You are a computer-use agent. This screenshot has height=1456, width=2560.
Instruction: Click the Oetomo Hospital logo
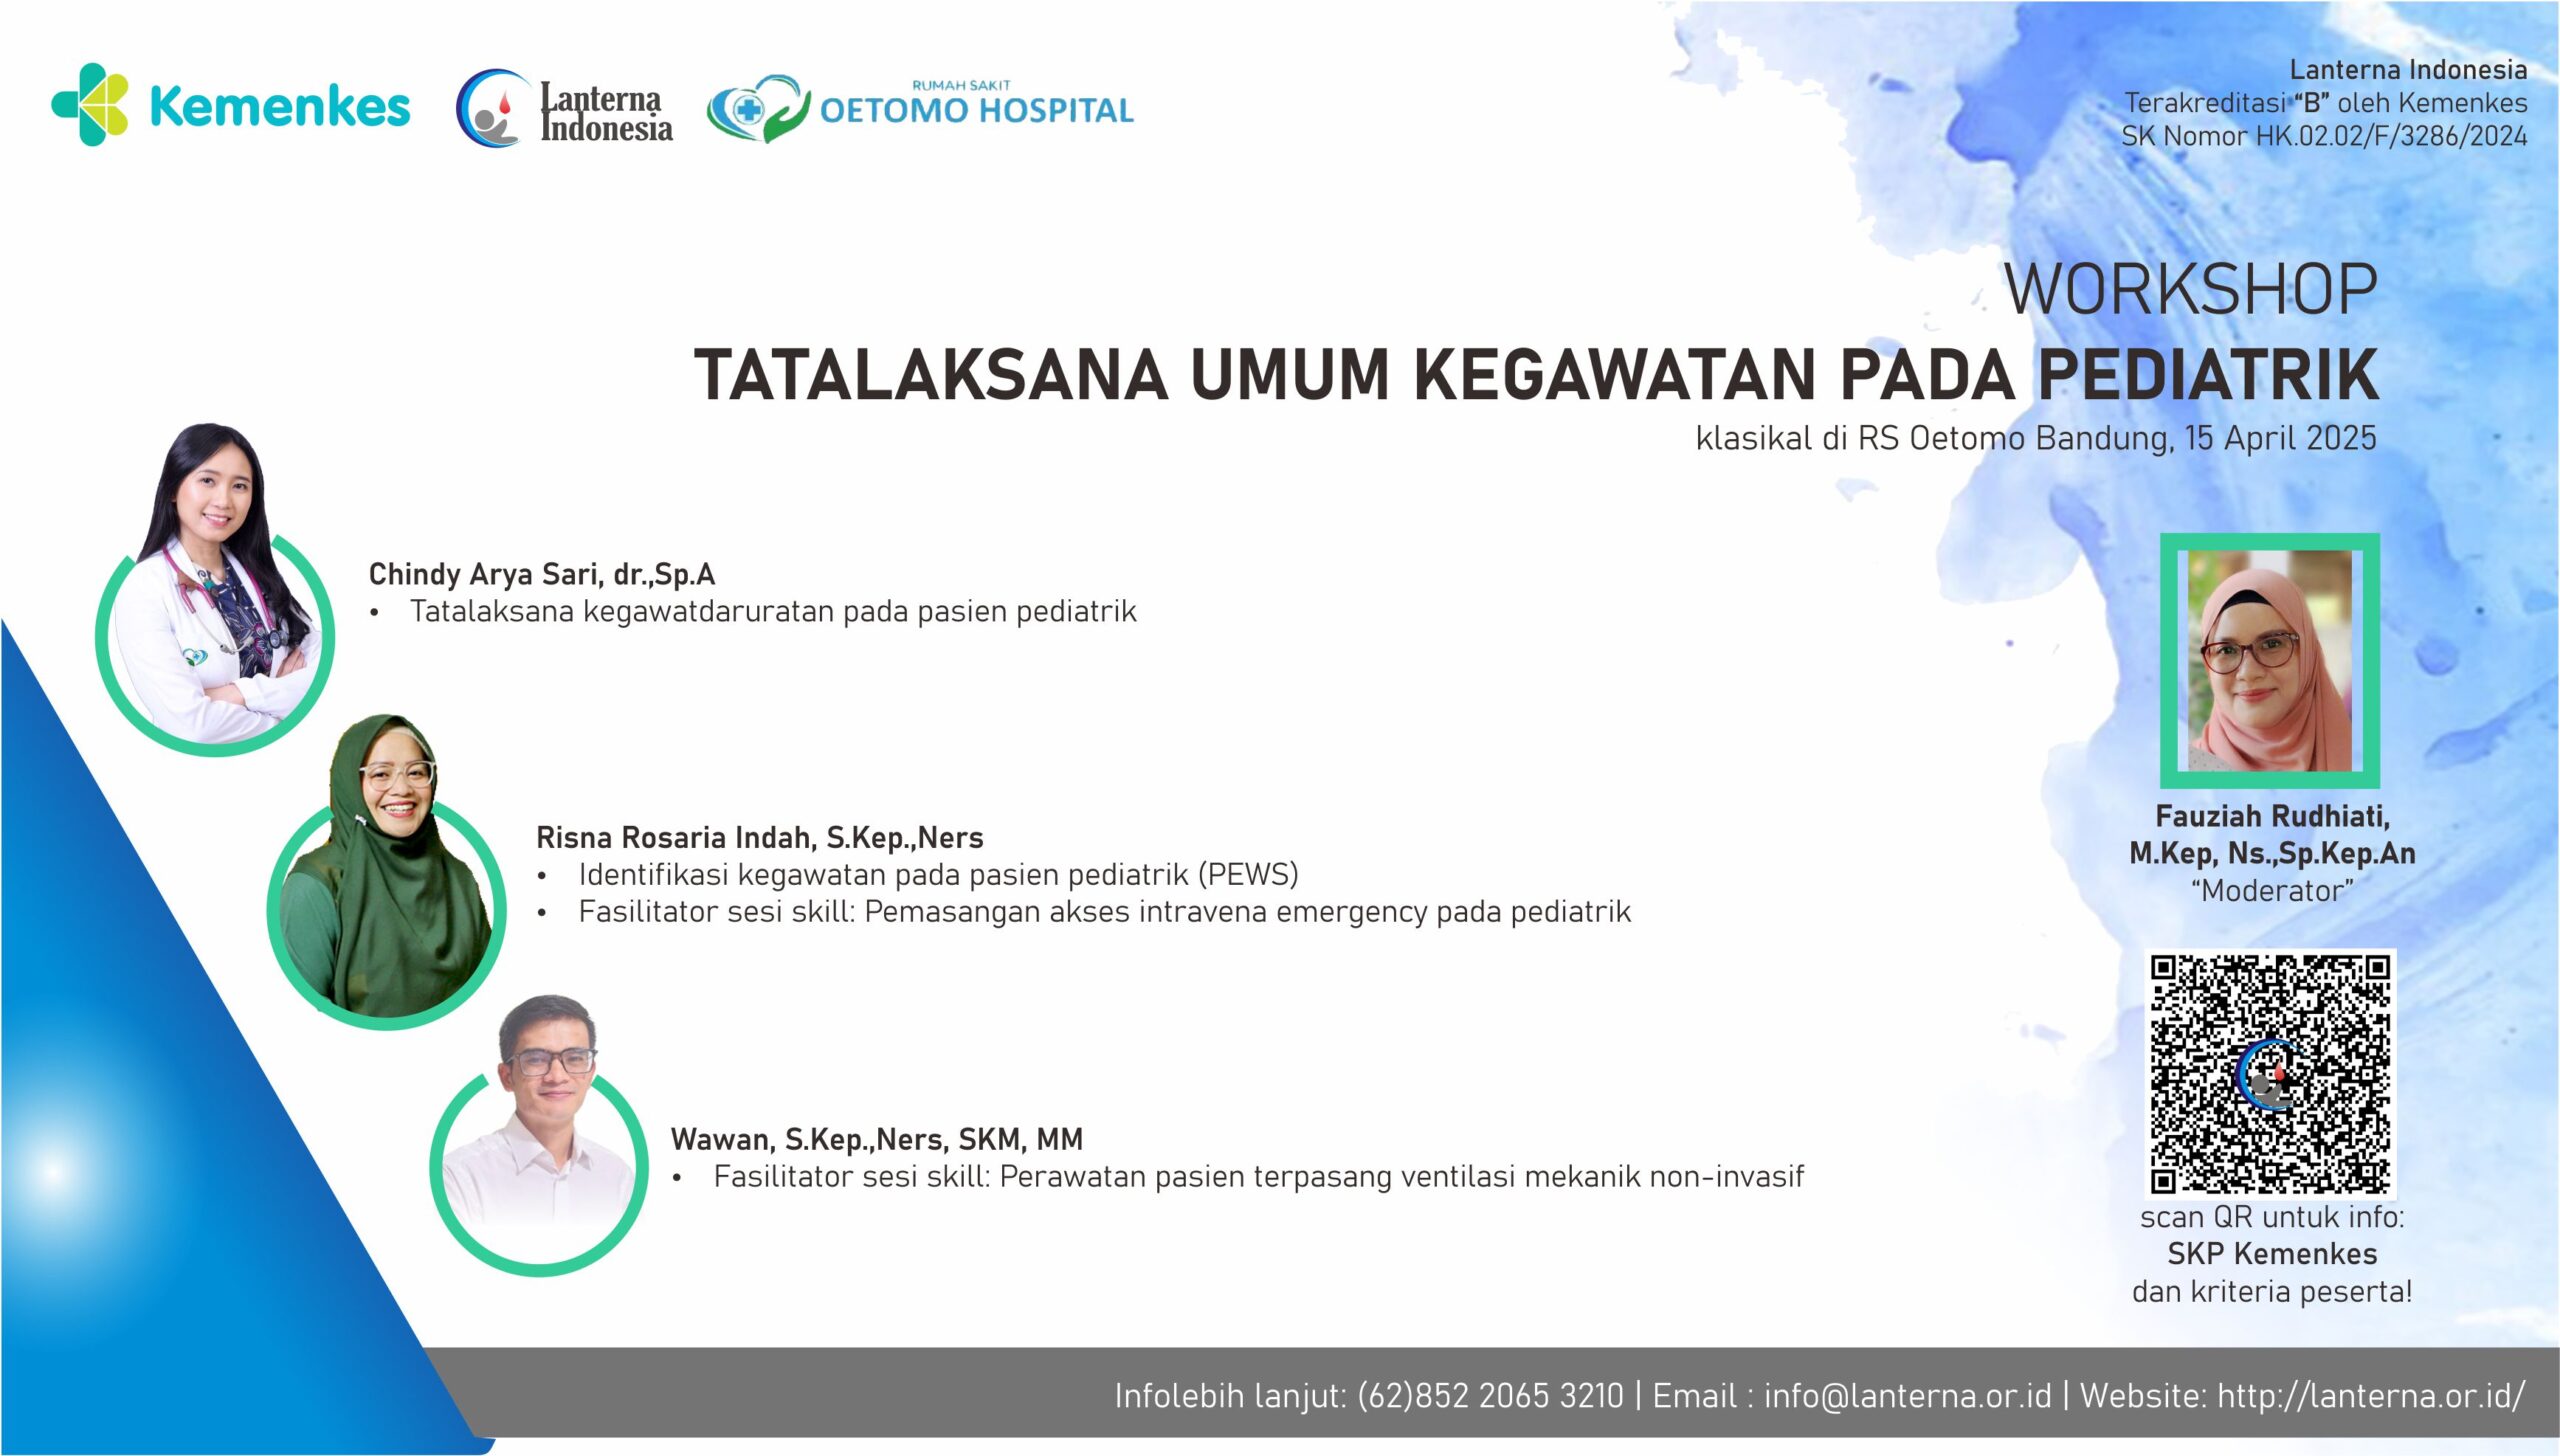(920, 108)
